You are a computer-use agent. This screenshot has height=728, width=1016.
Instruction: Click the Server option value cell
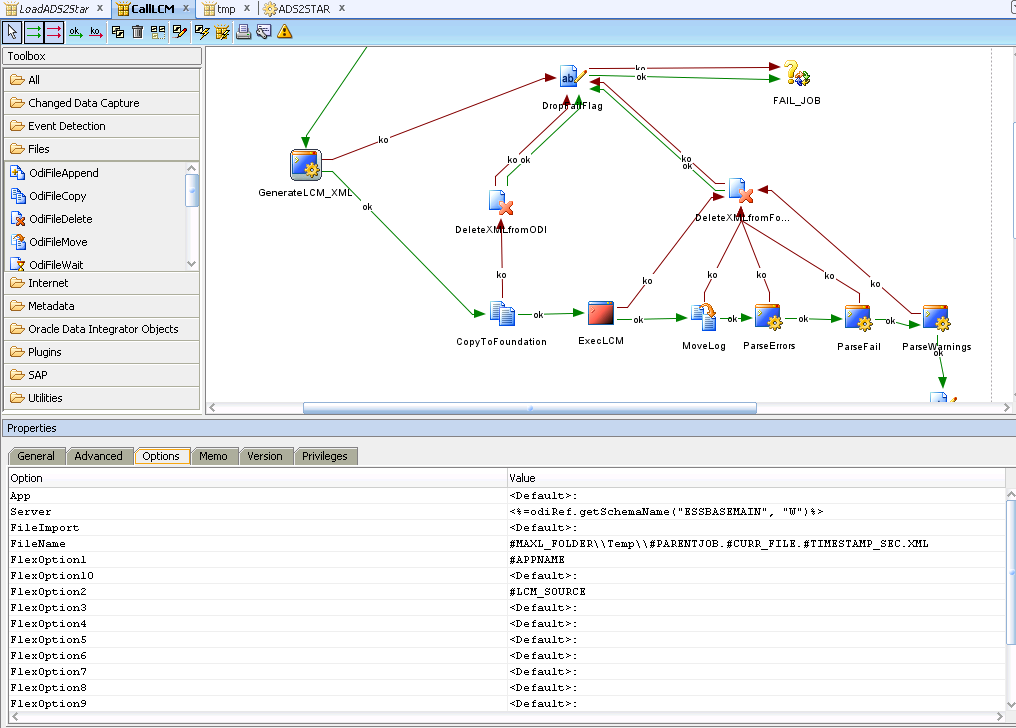756,512
